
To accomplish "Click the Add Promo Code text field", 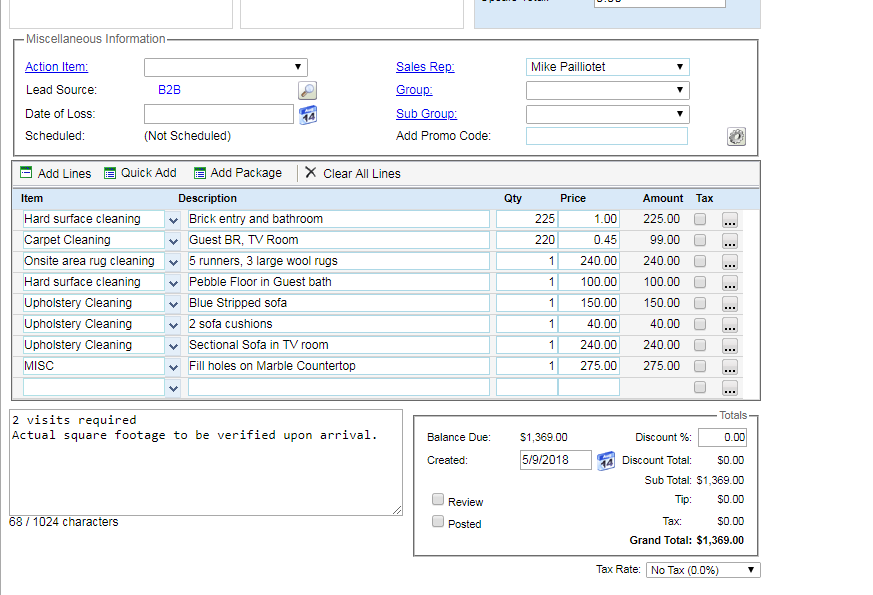I will coord(606,136).
